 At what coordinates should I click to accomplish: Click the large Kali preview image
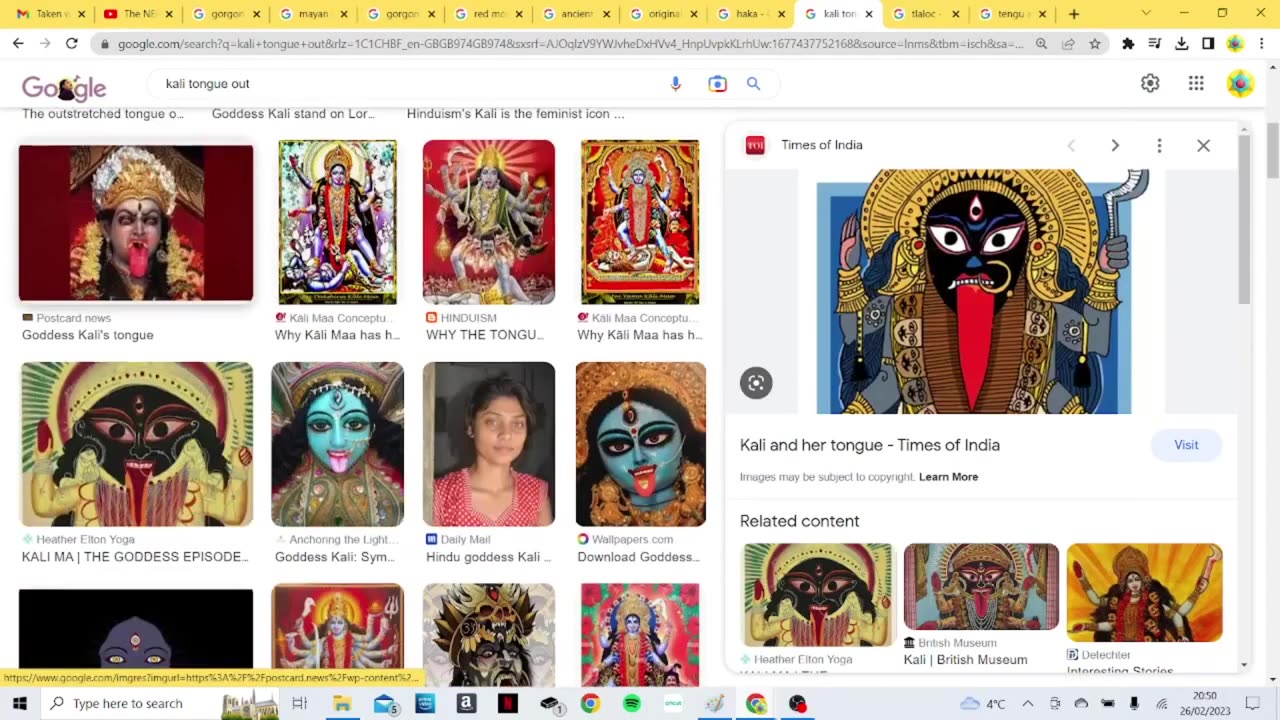coord(974,292)
